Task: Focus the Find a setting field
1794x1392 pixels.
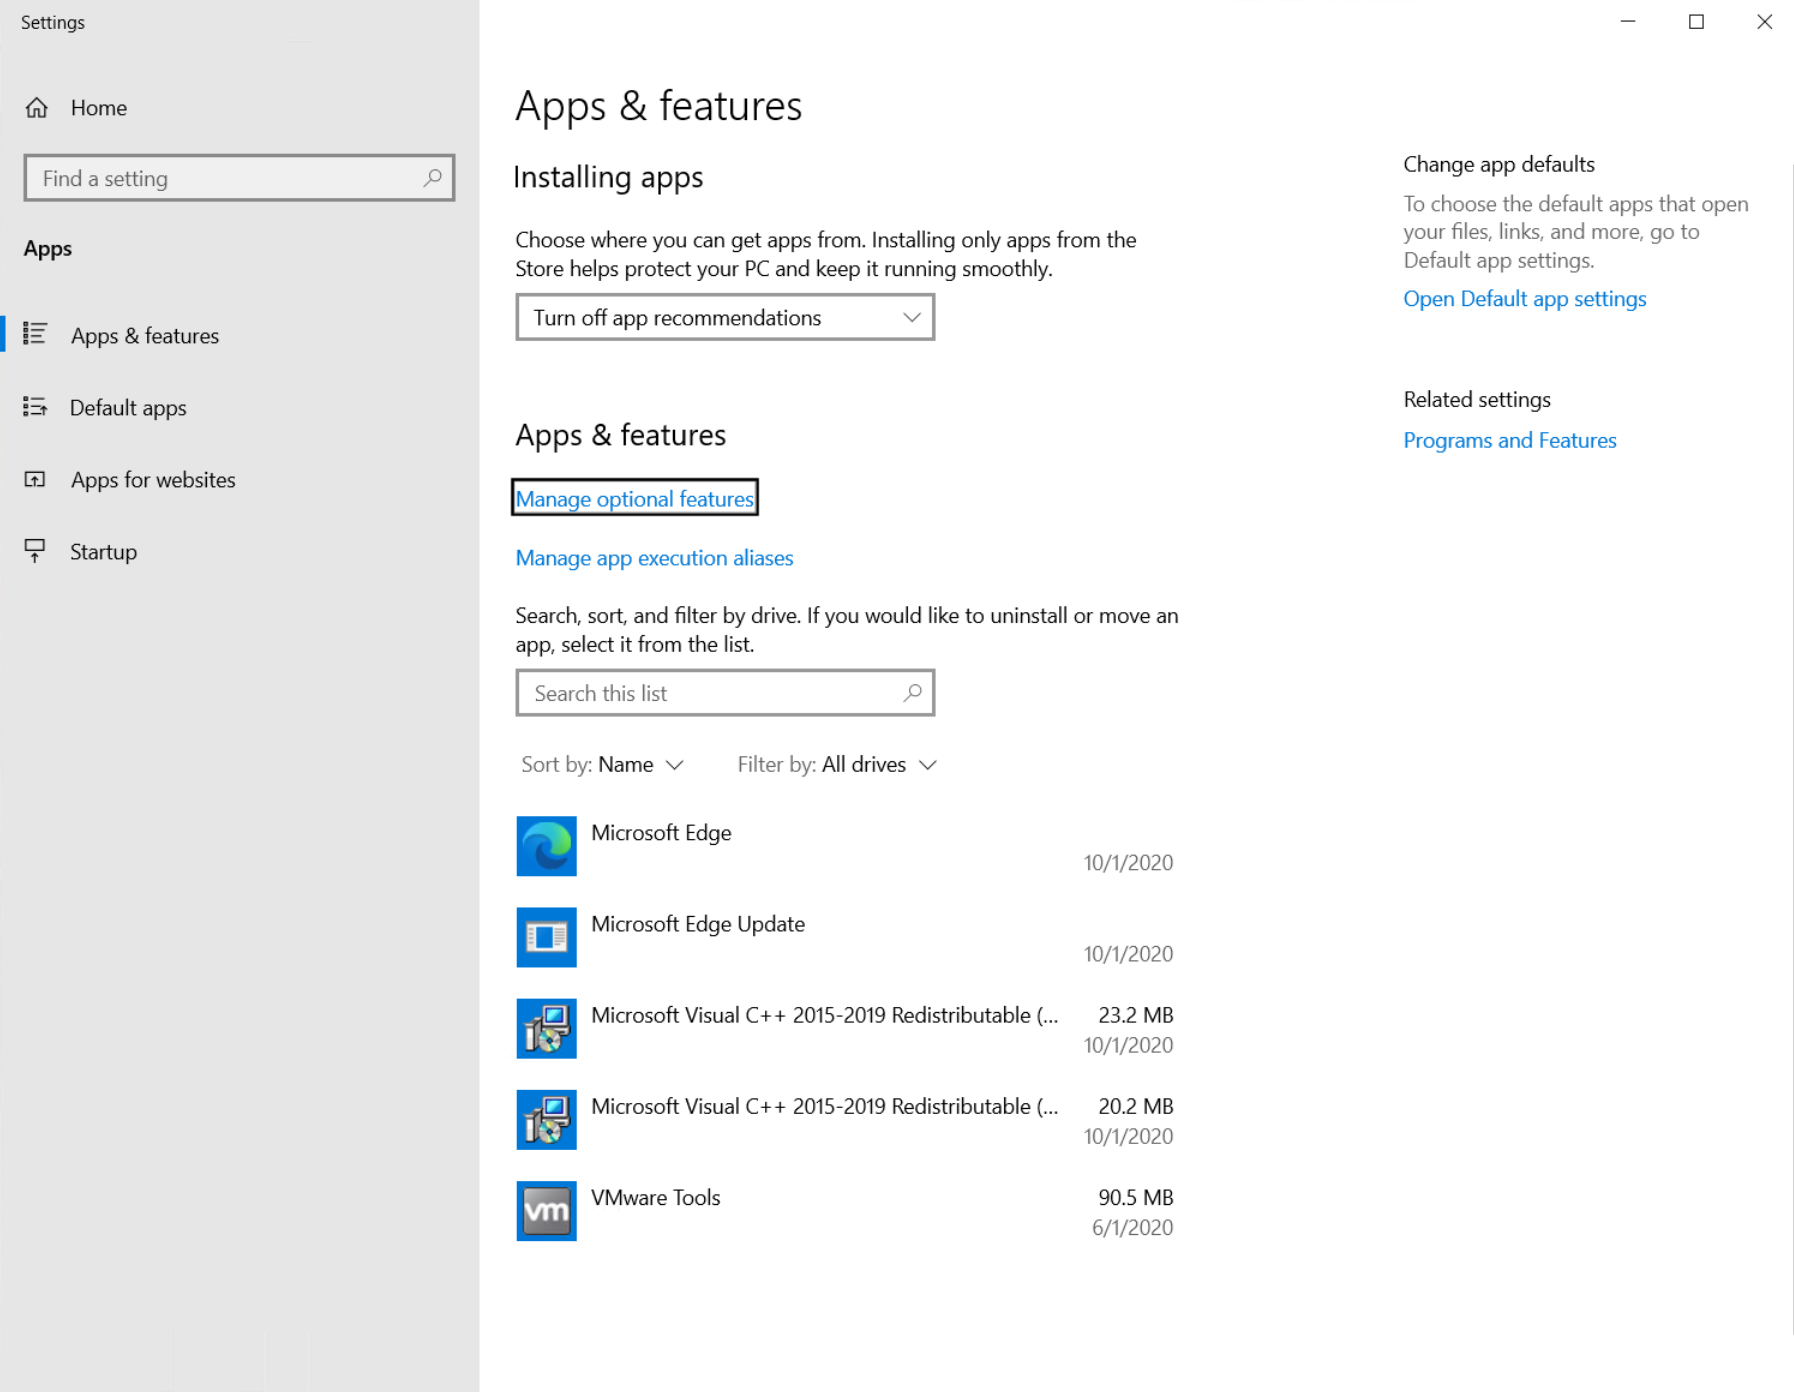Action: [240, 178]
